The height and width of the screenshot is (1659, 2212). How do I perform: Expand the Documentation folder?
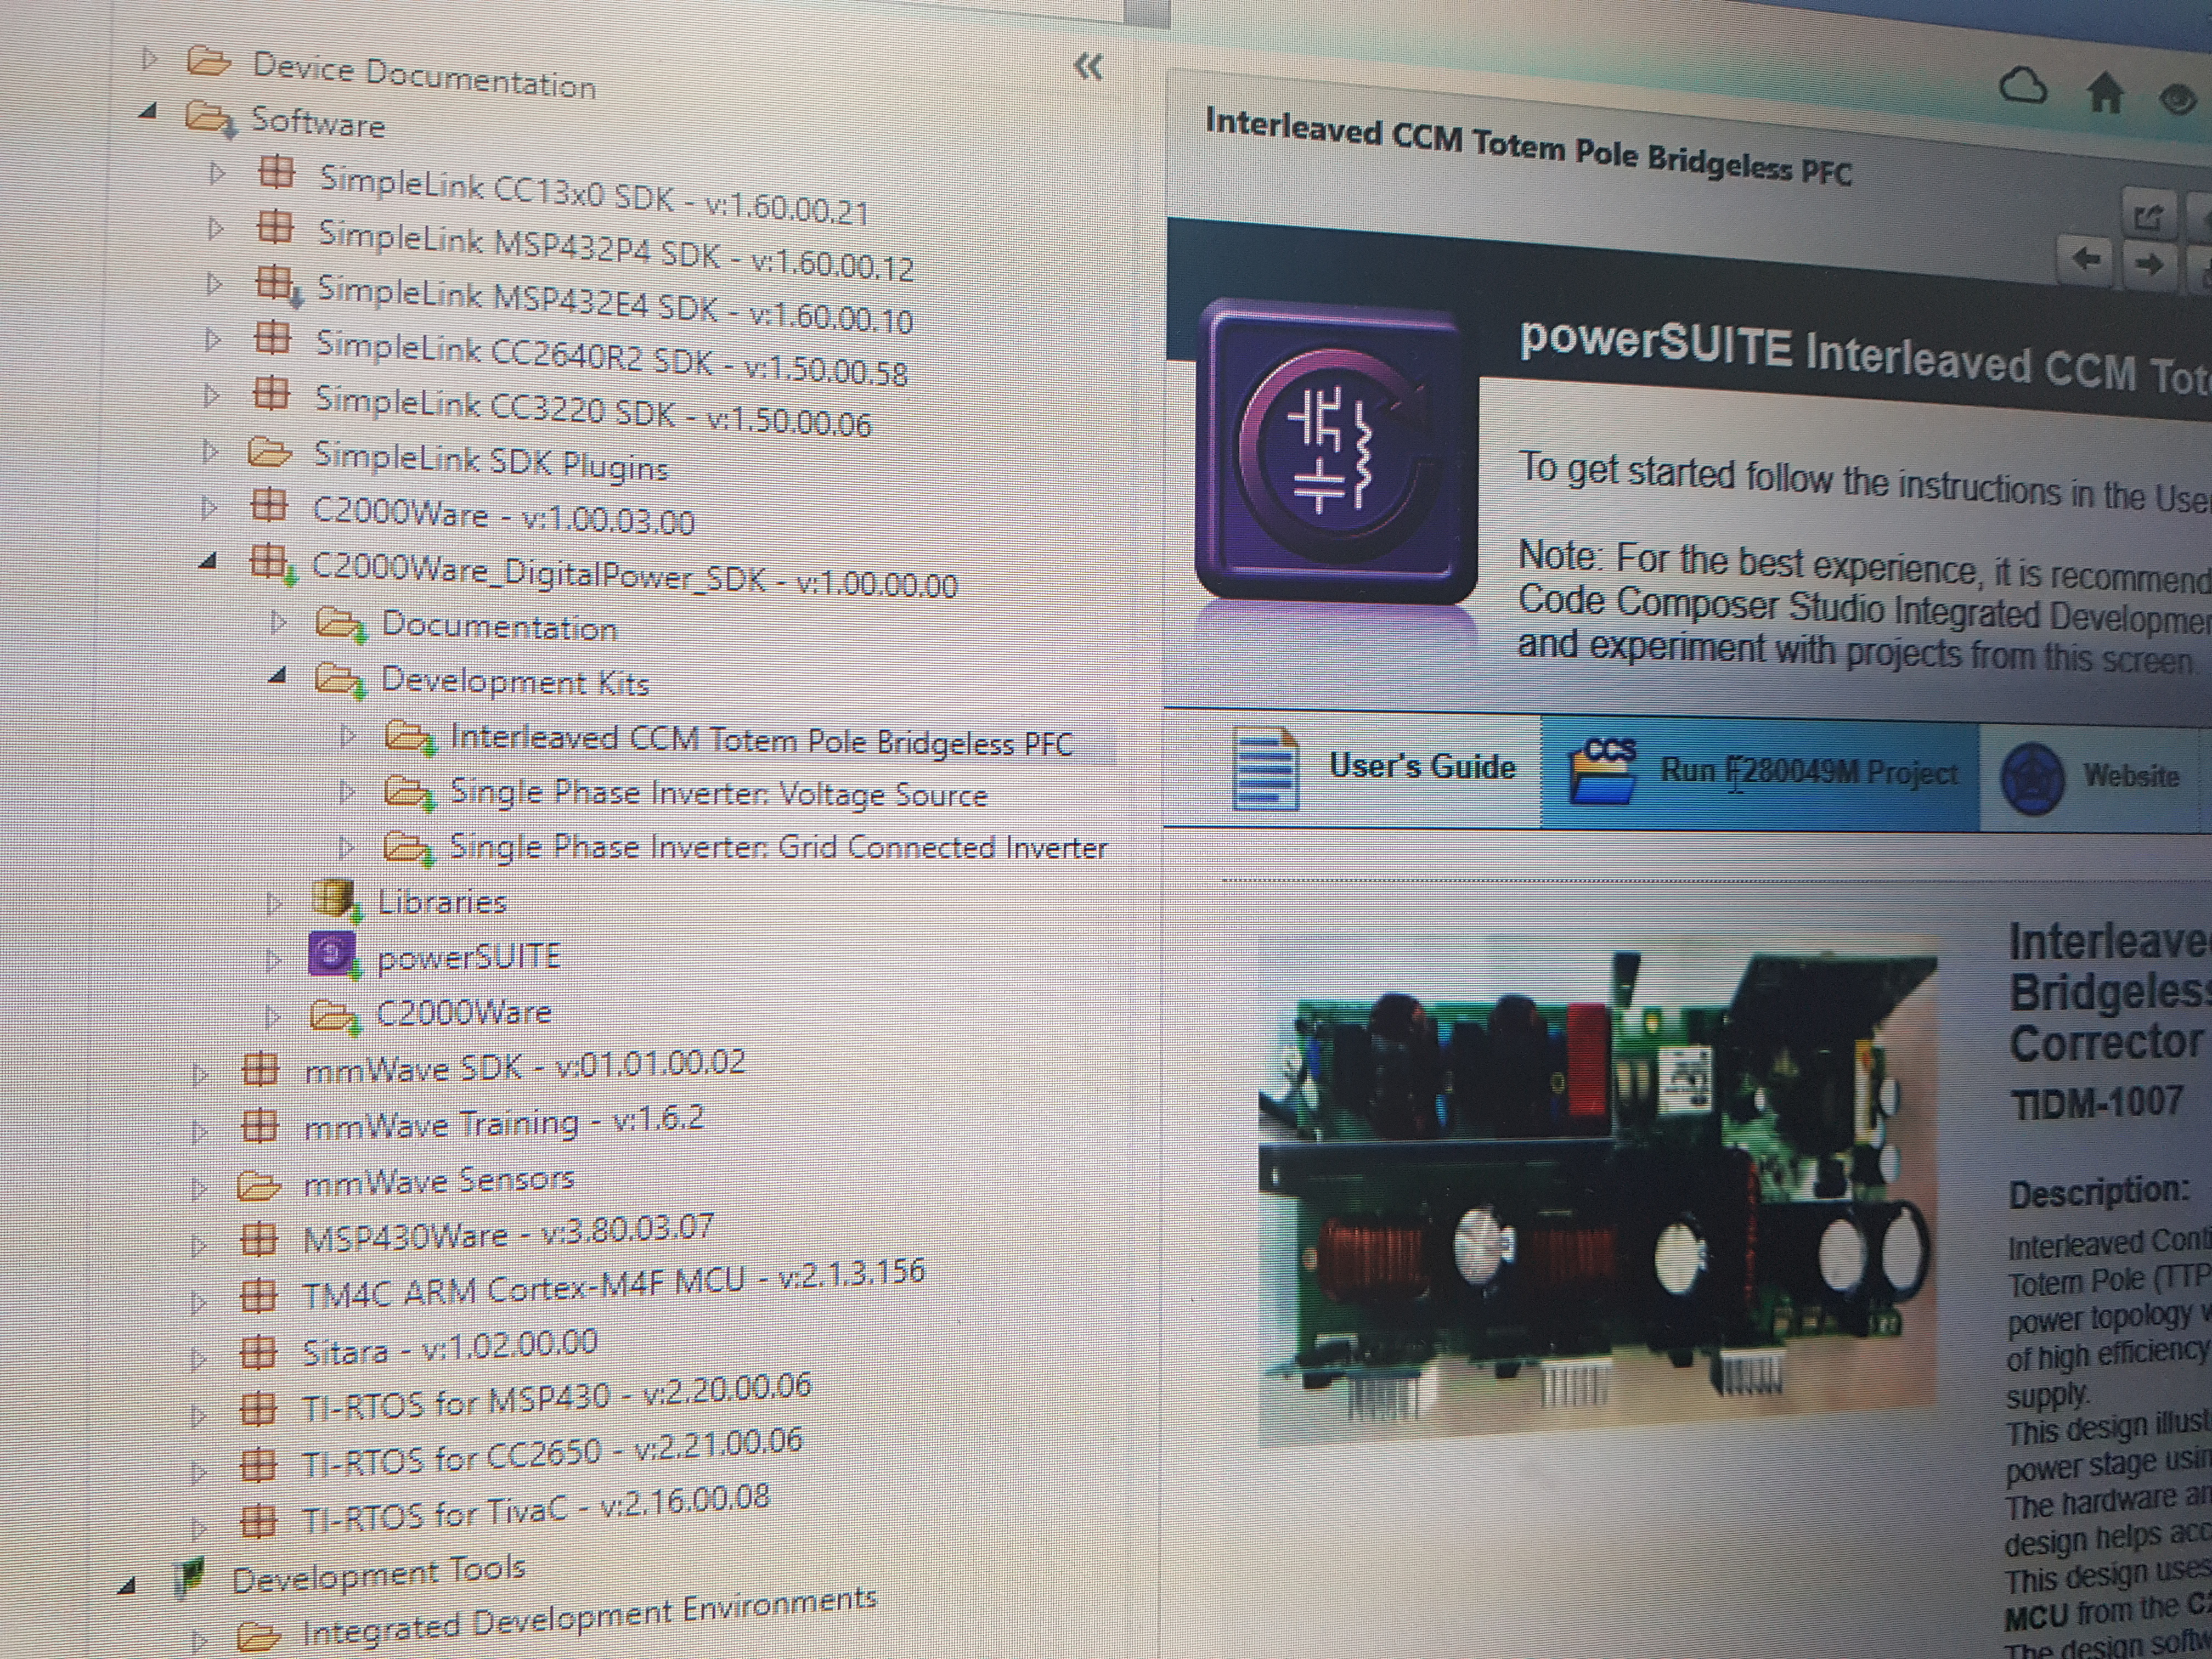278,623
